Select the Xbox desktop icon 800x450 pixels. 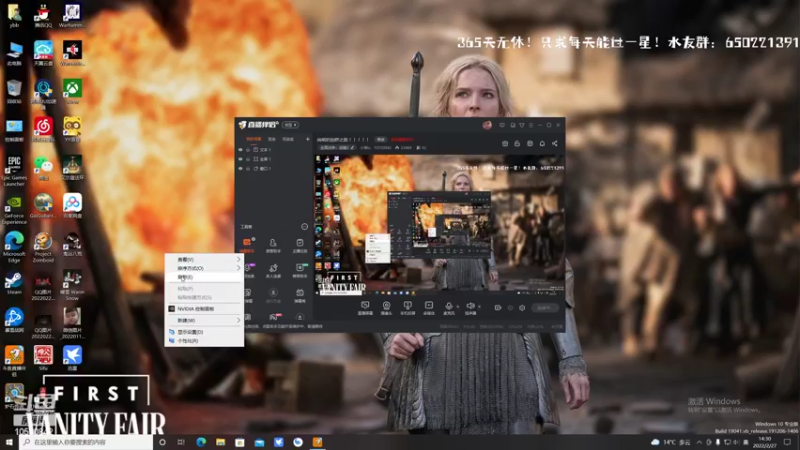[x=72, y=91]
